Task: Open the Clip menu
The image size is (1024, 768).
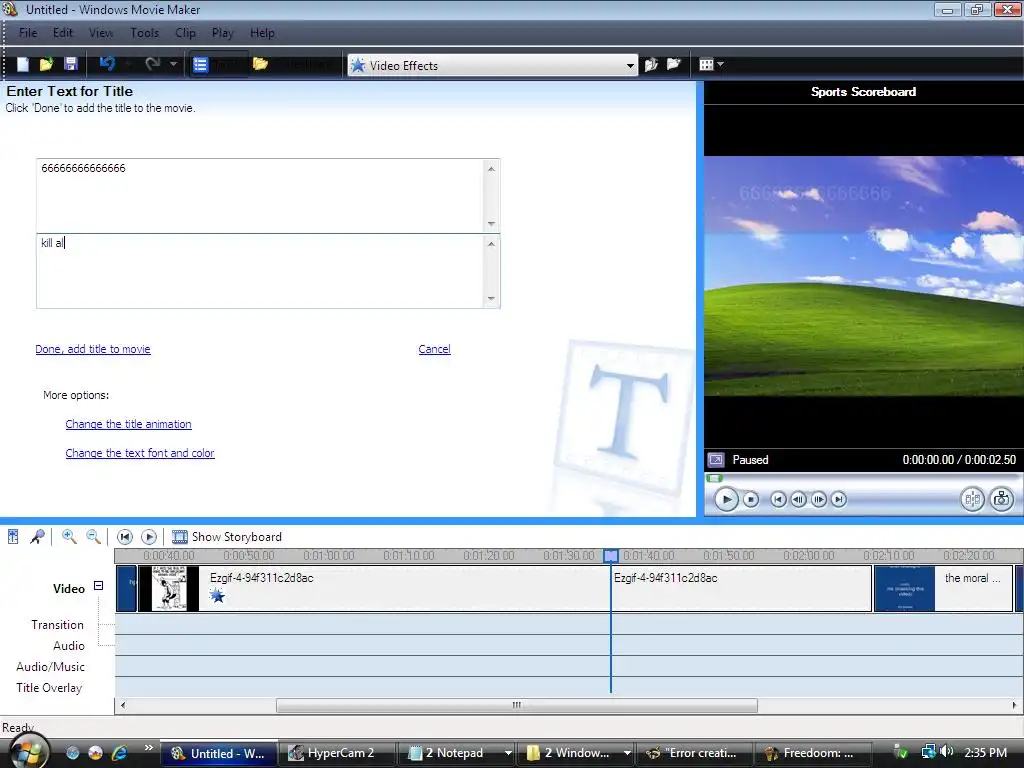Action: pos(185,33)
